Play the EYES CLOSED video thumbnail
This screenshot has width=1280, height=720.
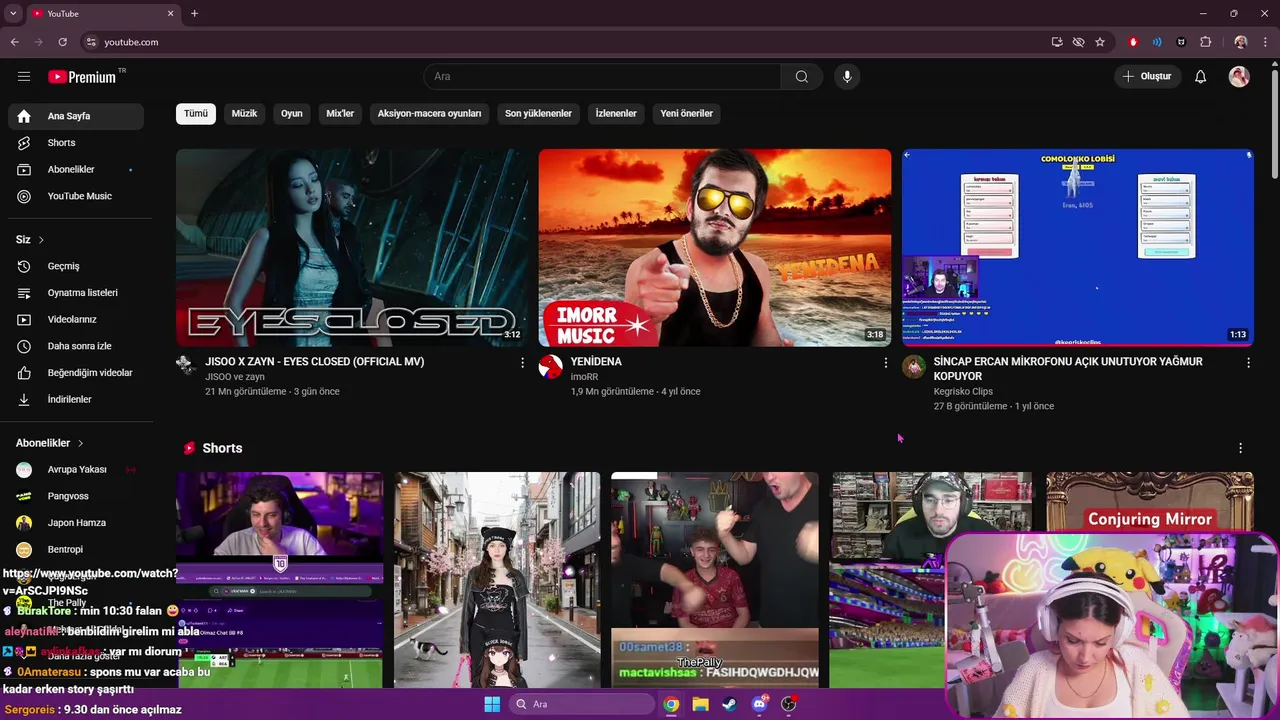tap(352, 248)
